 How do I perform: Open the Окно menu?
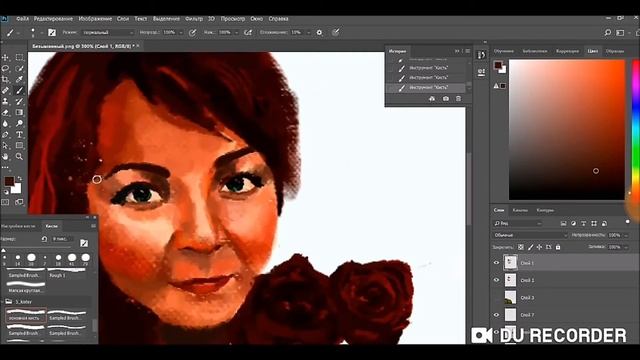[x=256, y=19]
